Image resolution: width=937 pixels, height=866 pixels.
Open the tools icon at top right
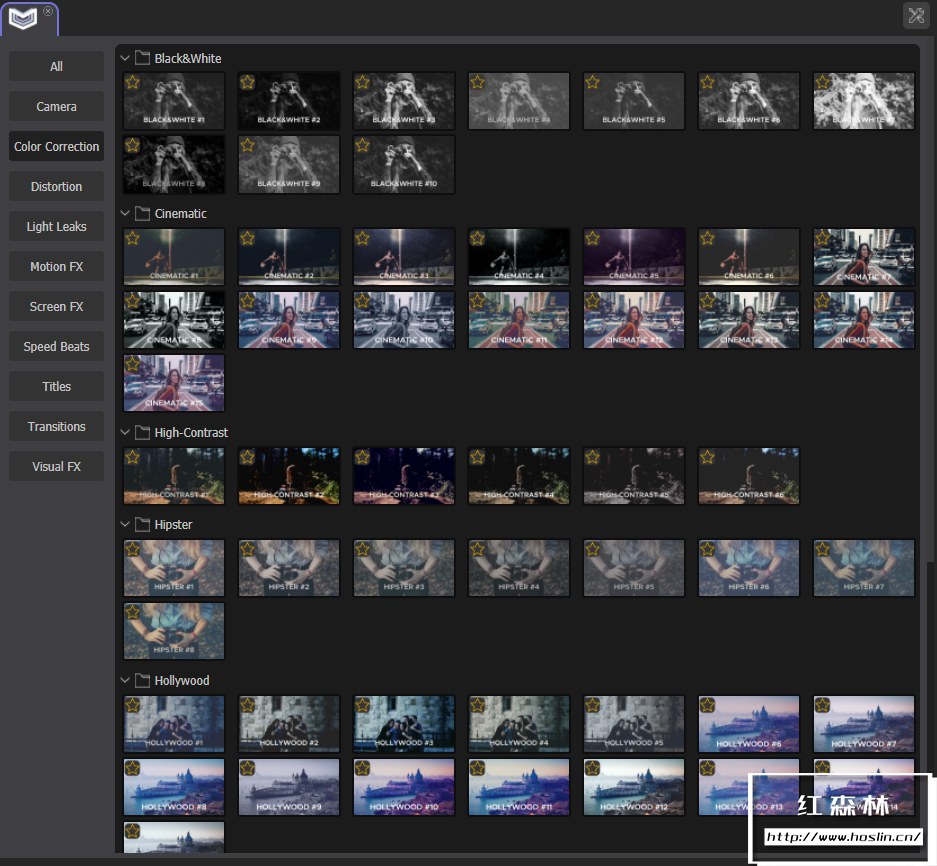pyautogui.click(x=915, y=16)
